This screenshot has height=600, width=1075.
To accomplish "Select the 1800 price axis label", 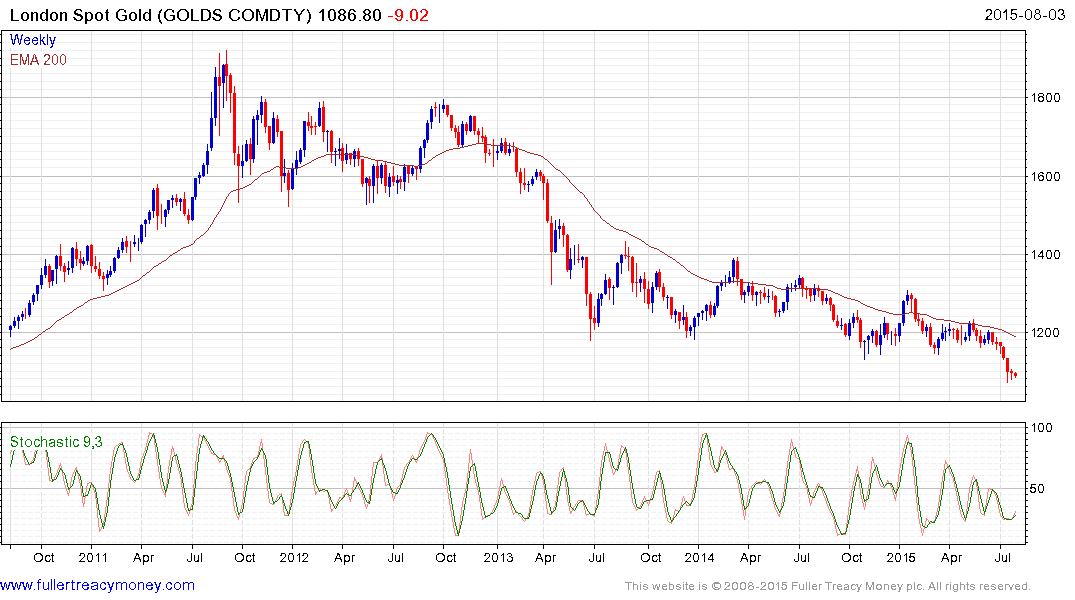I will pyautogui.click(x=1046, y=97).
